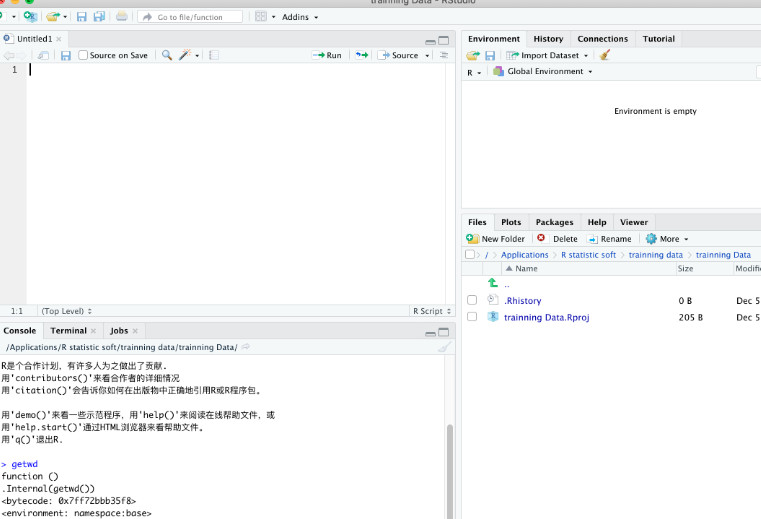761x519 pixels.
Task: Expand the More gear dropdown in Files
Action: click(667, 239)
